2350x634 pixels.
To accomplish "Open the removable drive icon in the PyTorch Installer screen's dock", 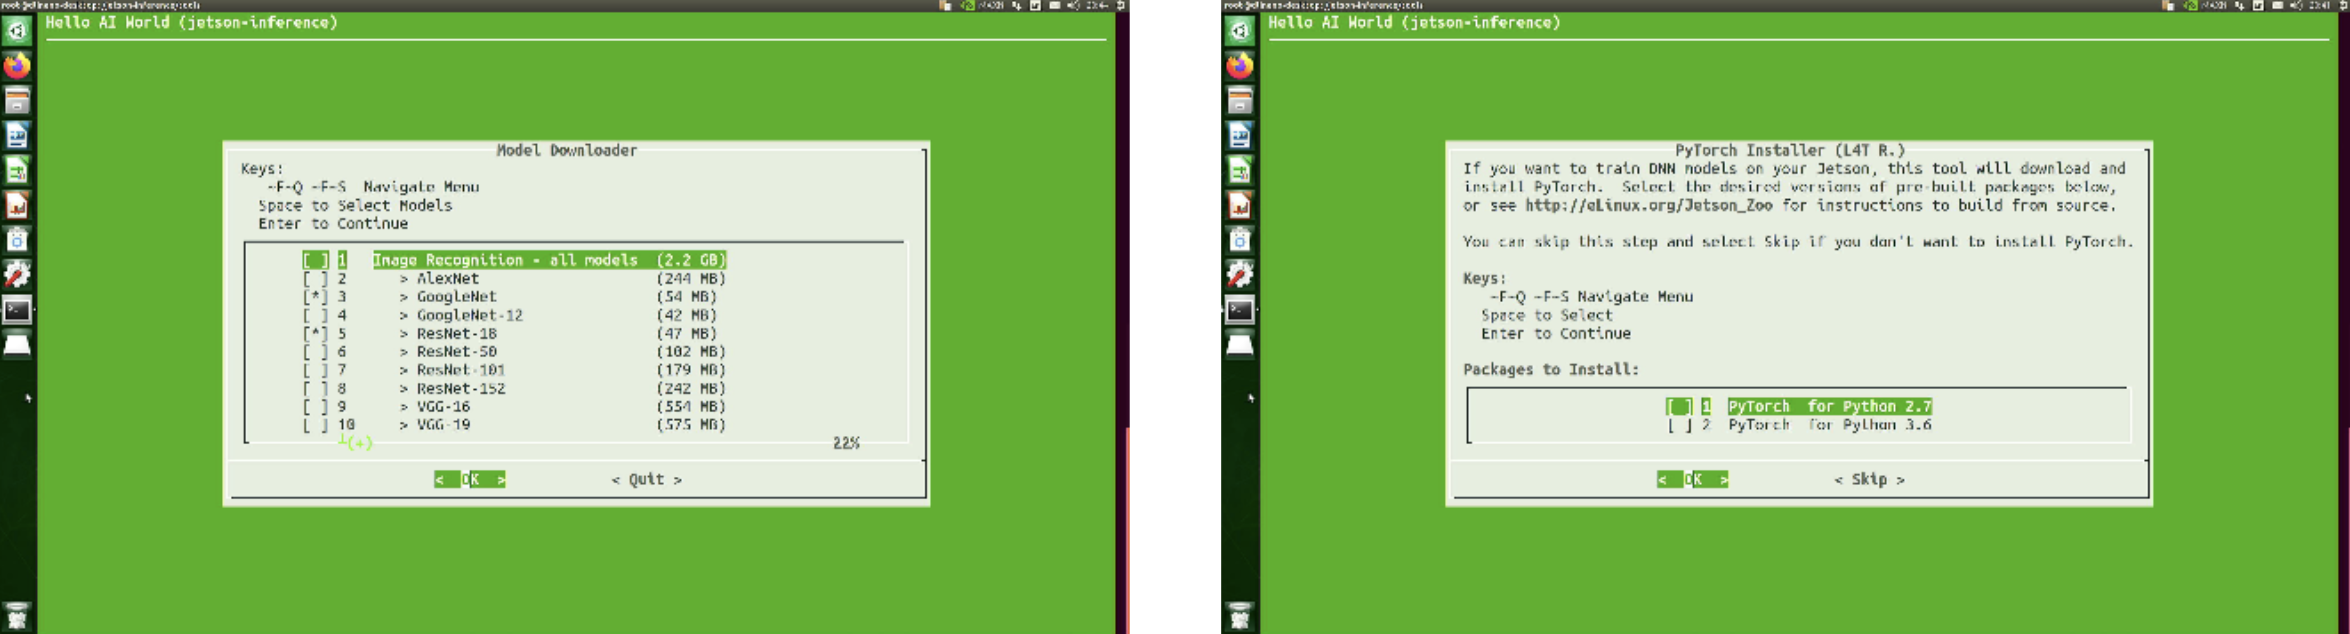I will (1240, 345).
